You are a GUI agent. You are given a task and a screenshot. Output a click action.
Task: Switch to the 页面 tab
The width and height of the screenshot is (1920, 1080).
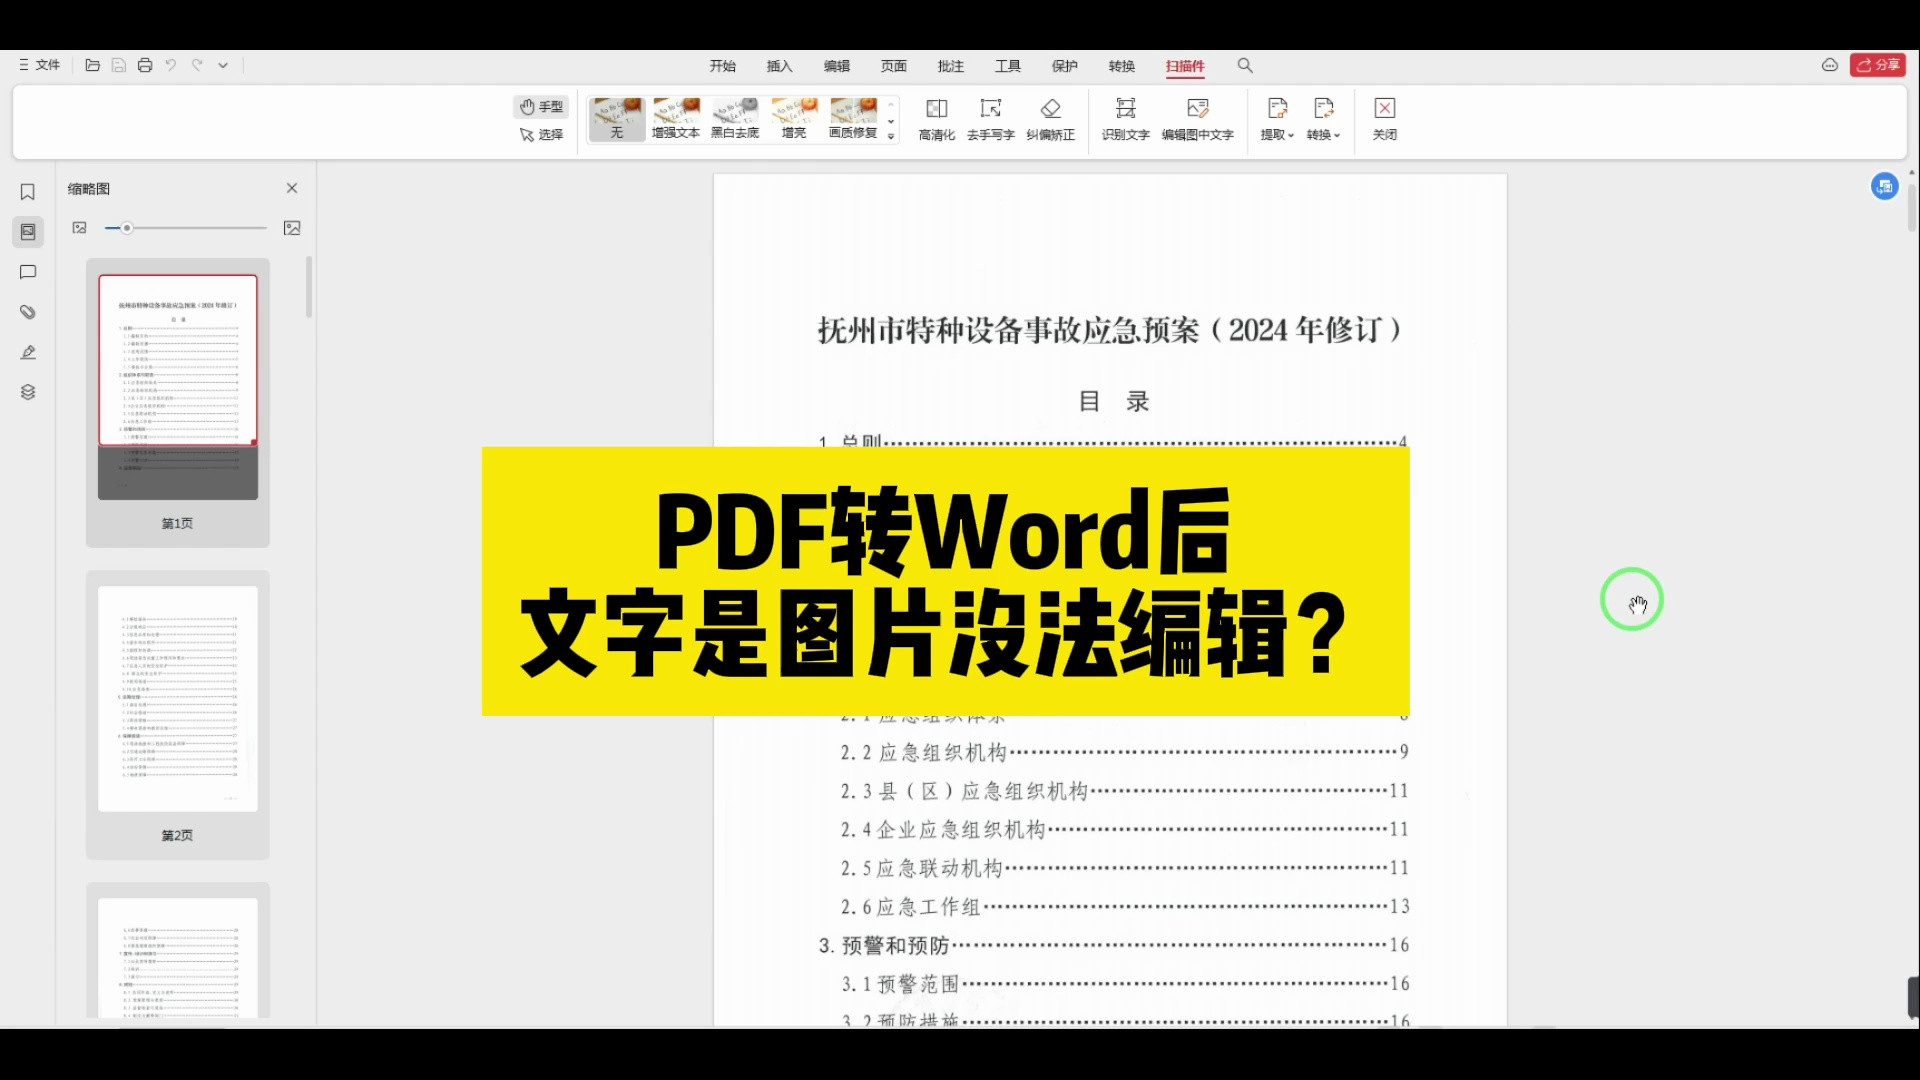(894, 66)
